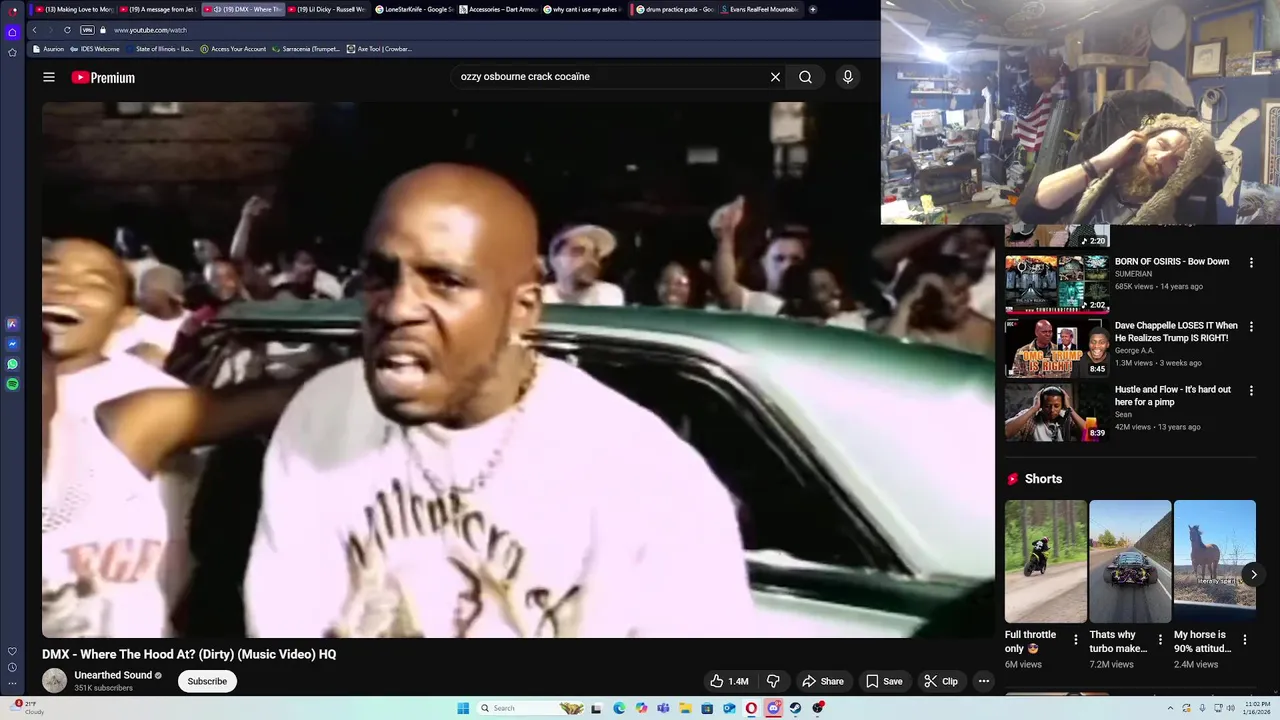Open Aria AI in the Opera sidebar
The width and height of the screenshot is (1280, 720).
12,324
